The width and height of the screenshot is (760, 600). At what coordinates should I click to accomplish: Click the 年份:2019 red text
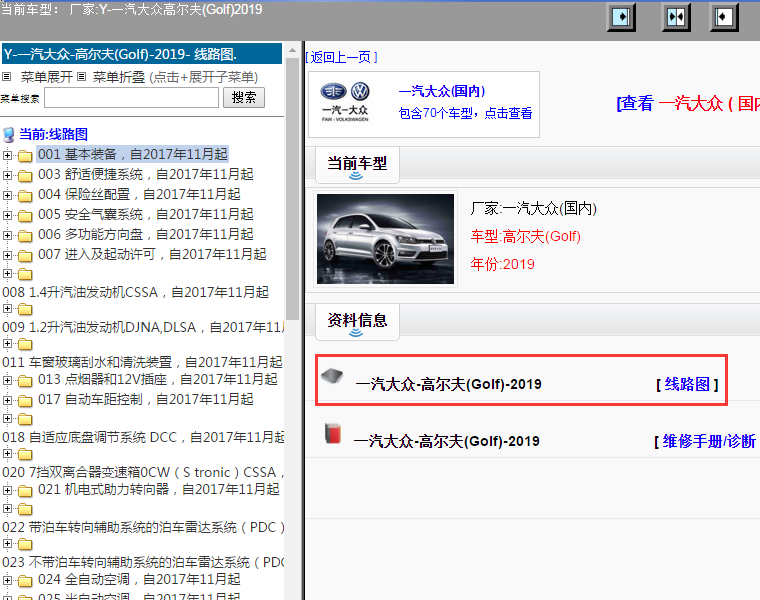(x=502, y=264)
